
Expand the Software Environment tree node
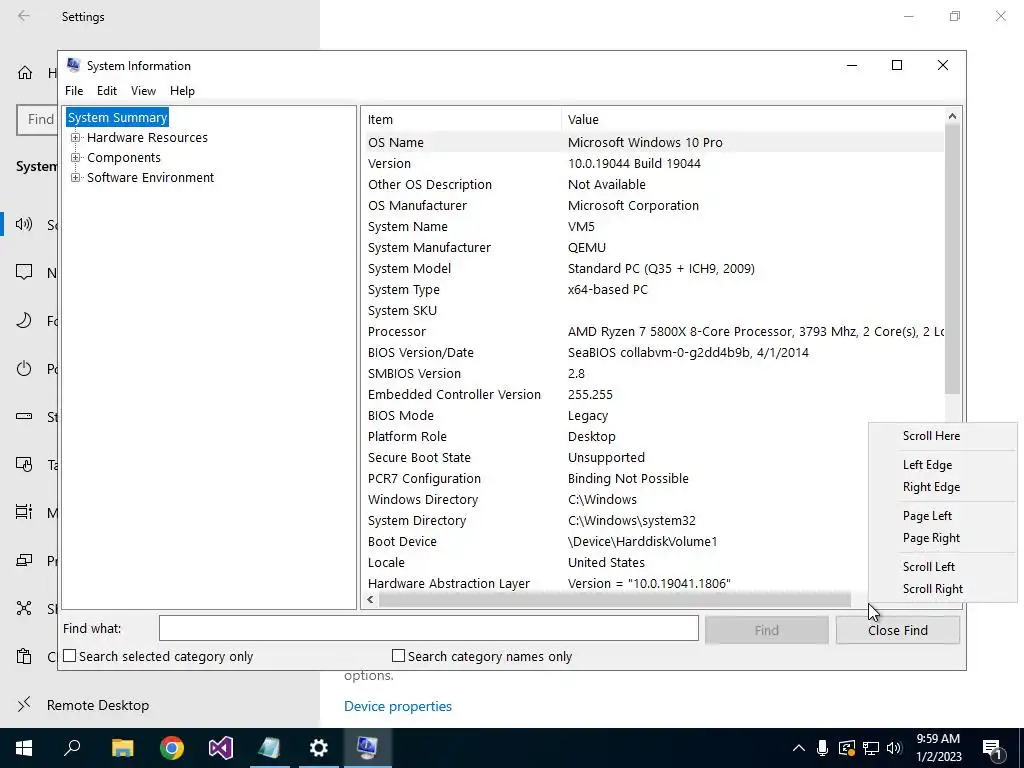click(76, 178)
